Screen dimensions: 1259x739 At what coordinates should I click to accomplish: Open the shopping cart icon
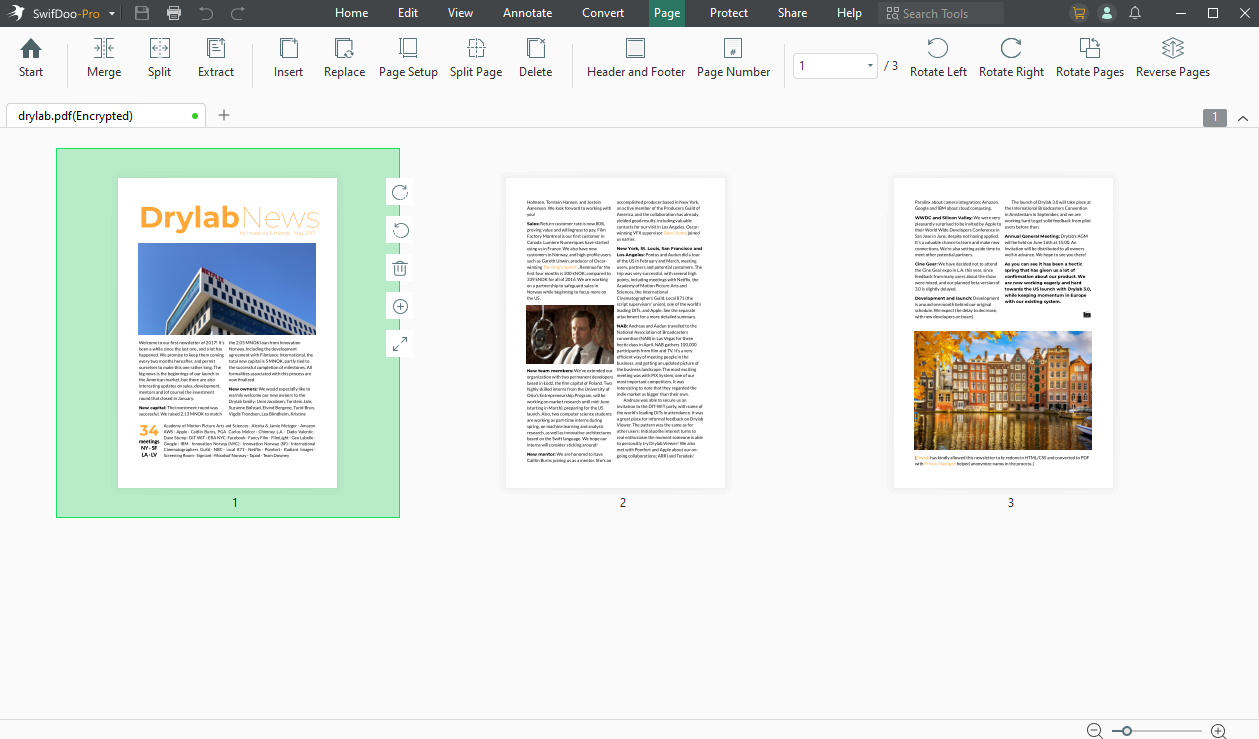pos(1078,13)
